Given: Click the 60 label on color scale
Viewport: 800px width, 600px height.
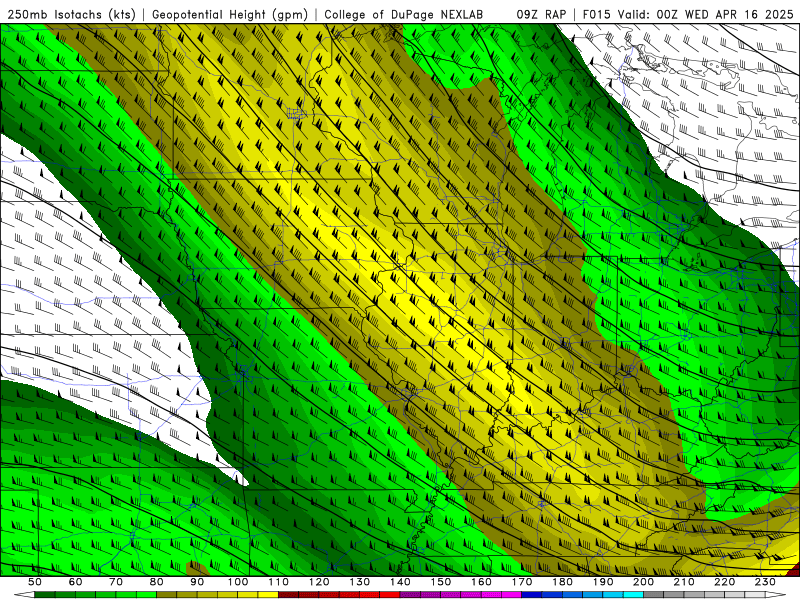Looking at the screenshot, I should 75,582.
